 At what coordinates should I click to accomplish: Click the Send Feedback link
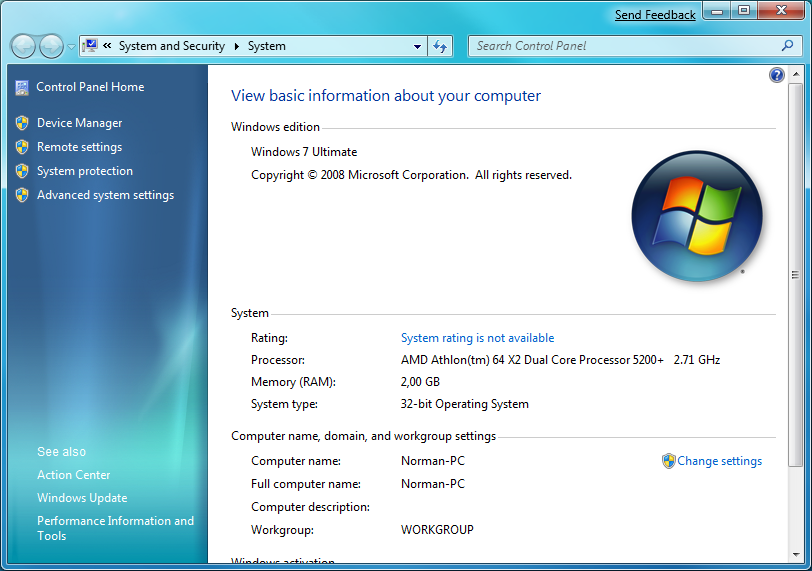pos(655,15)
